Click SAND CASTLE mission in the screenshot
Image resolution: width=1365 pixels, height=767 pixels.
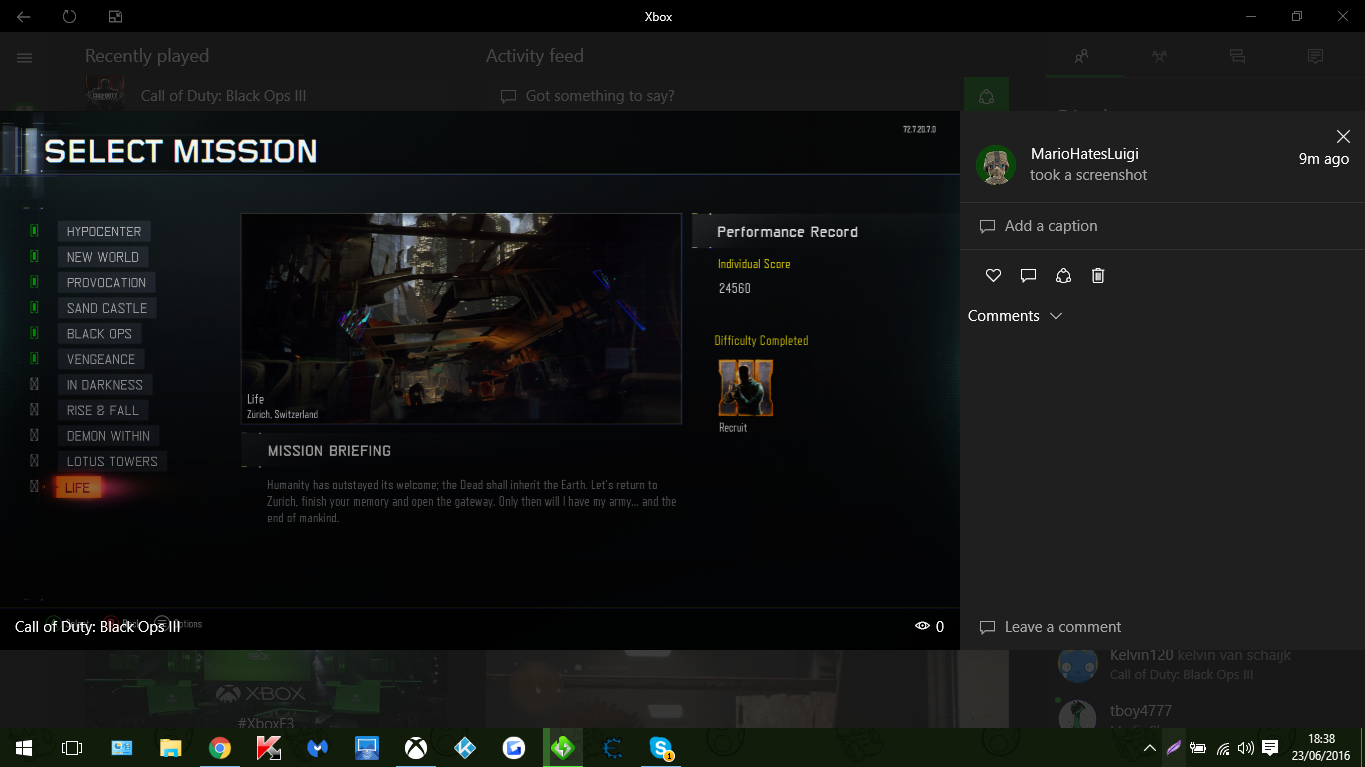(107, 308)
